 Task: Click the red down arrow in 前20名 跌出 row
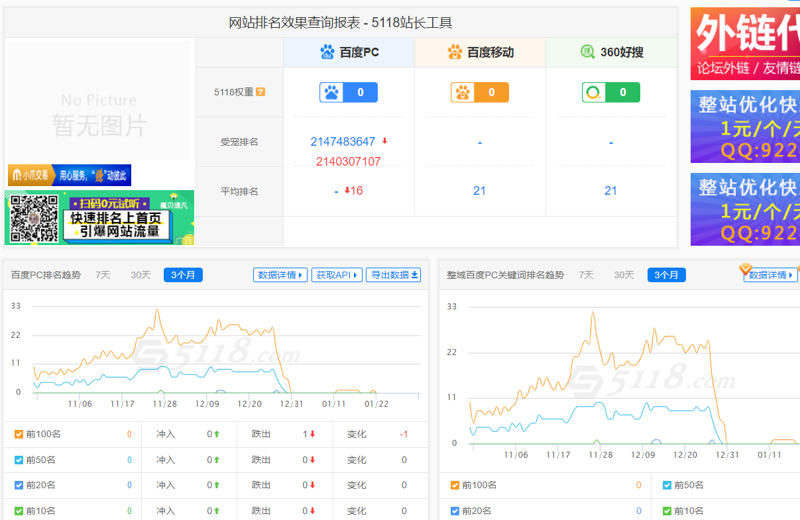[x=312, y=485]
